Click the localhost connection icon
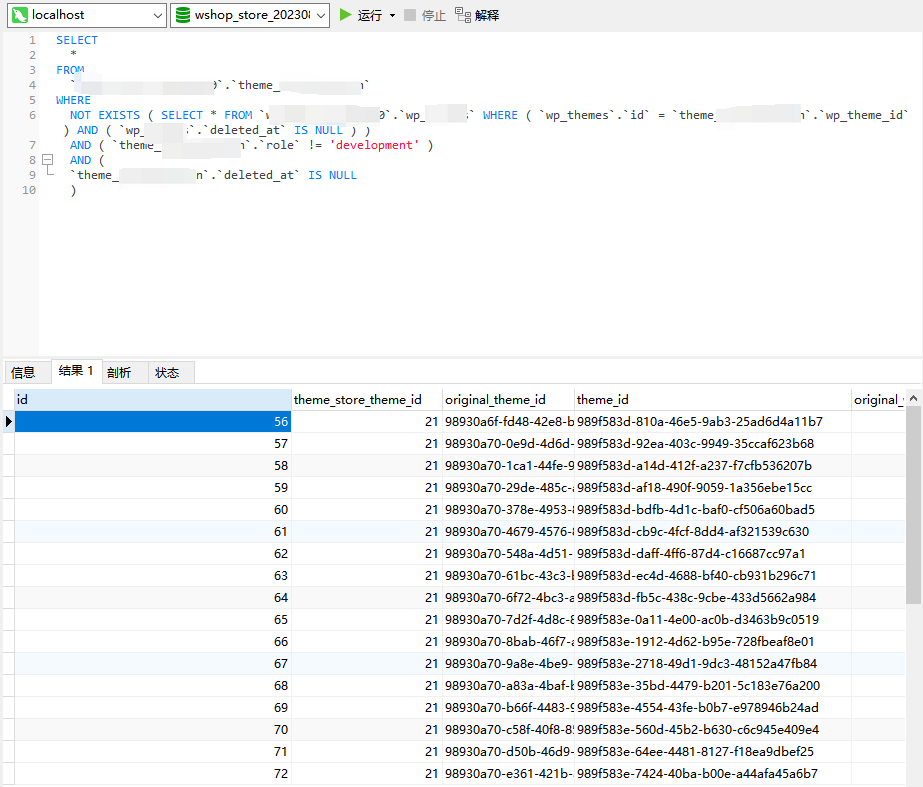 pos(18,15)
